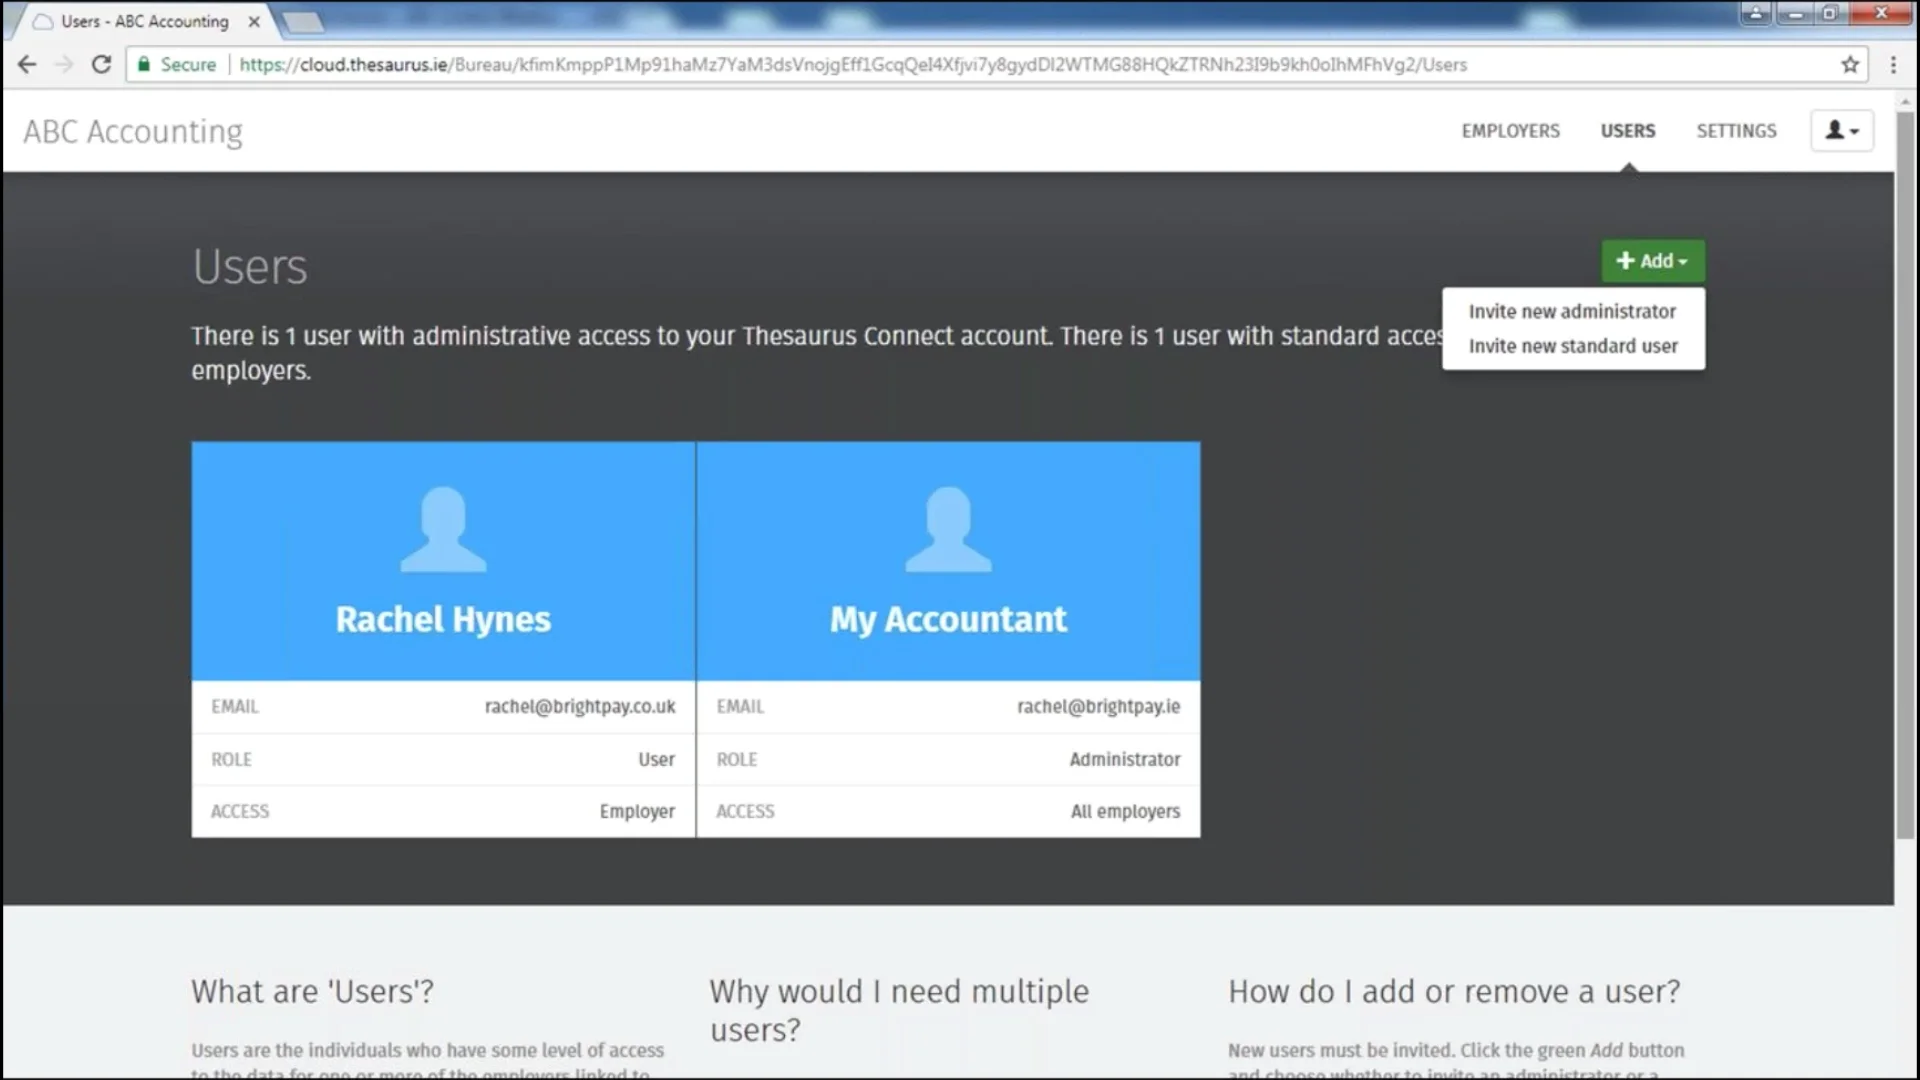This screenshot has height=1080, width=1920.
Task: Click the My Accountant avatar icon
Action: tap(948, 528)
